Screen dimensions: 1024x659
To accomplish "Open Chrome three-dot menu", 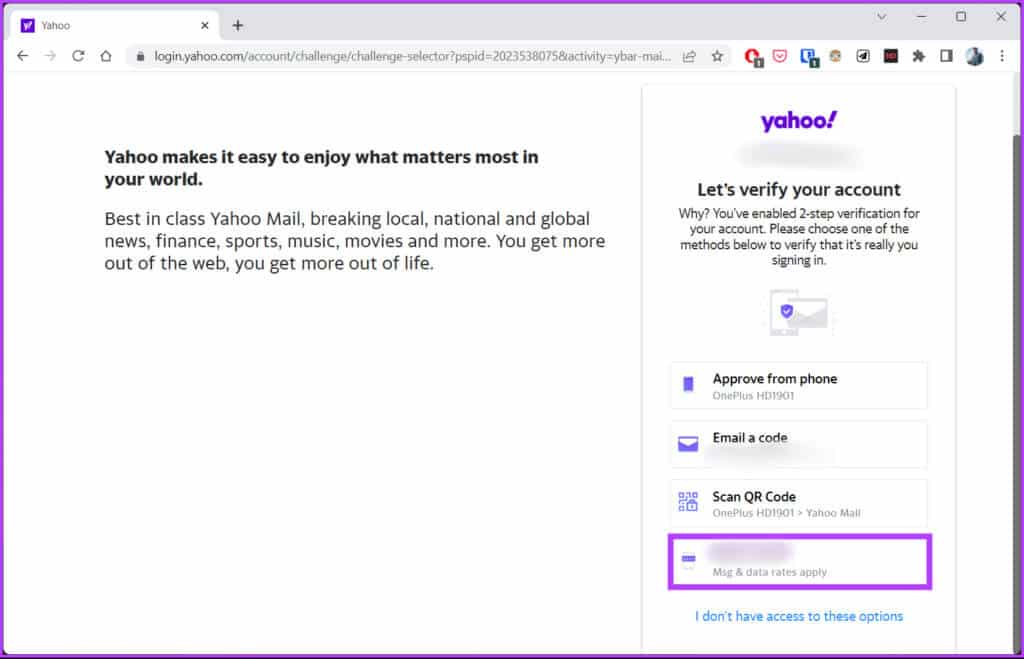I will [x=1002, y=56].
